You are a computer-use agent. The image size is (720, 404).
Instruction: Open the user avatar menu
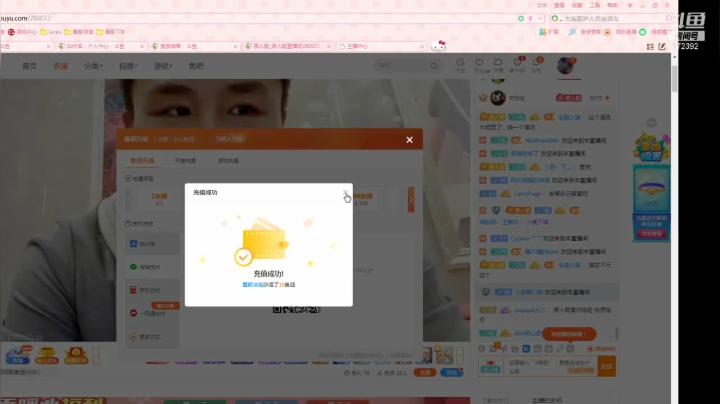pos(566,66)
